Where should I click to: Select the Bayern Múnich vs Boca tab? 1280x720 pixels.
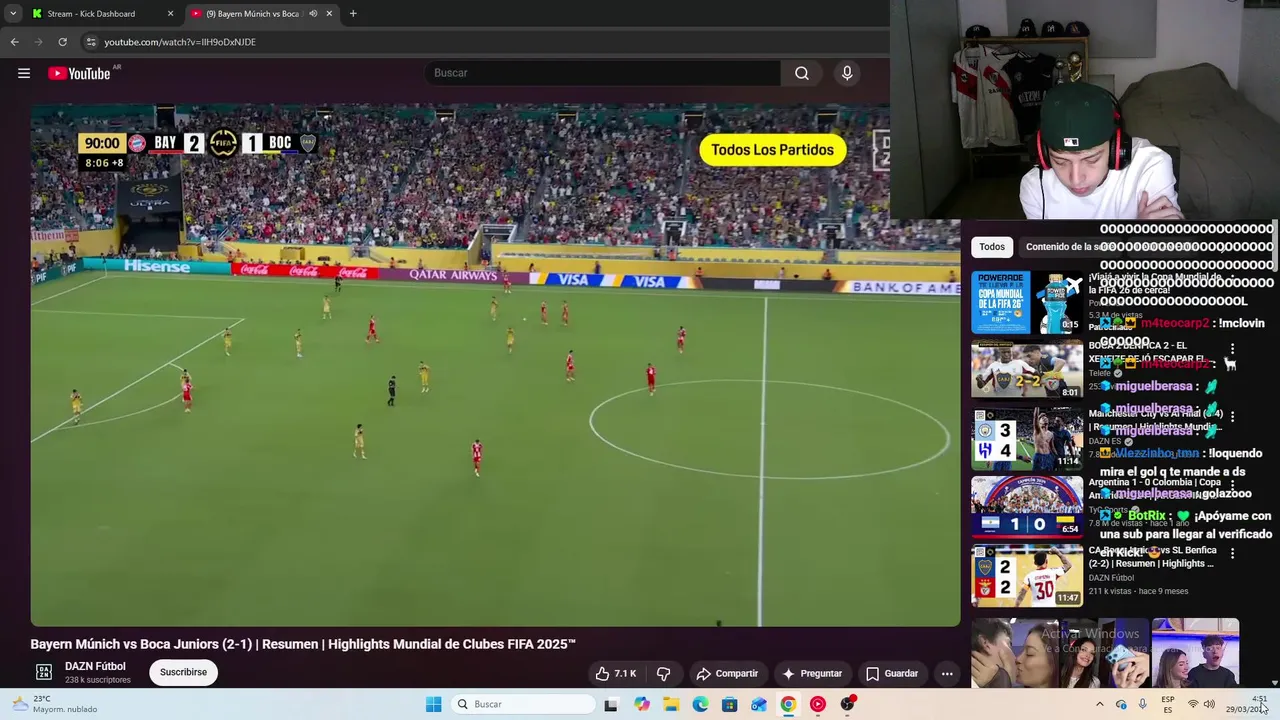coord(255,14)
